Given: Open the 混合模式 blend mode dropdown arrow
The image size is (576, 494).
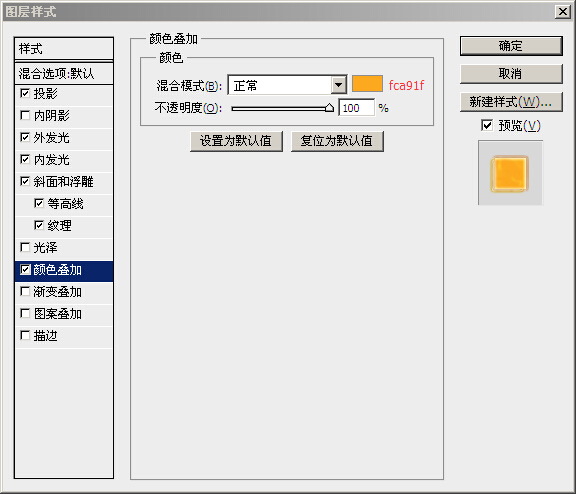Looking at the screenshot, I should [x=339, y=86].
